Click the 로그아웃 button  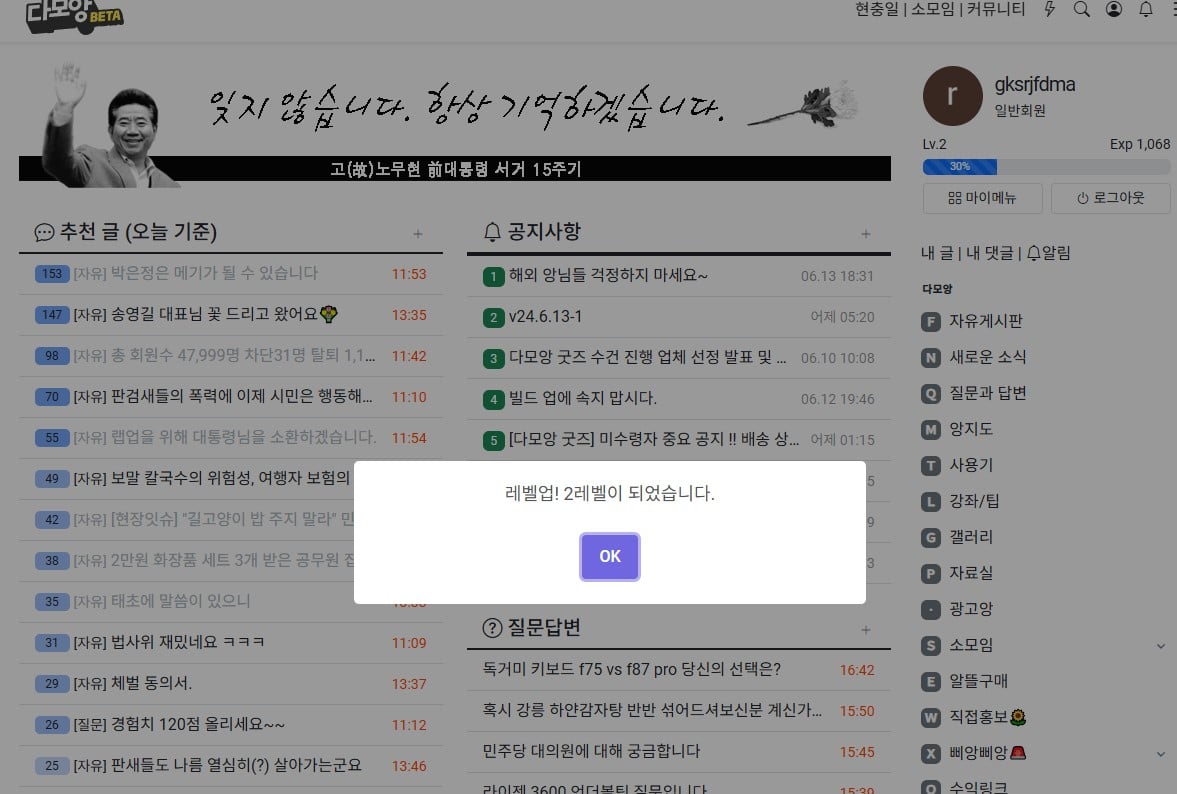click(1110, 198)
